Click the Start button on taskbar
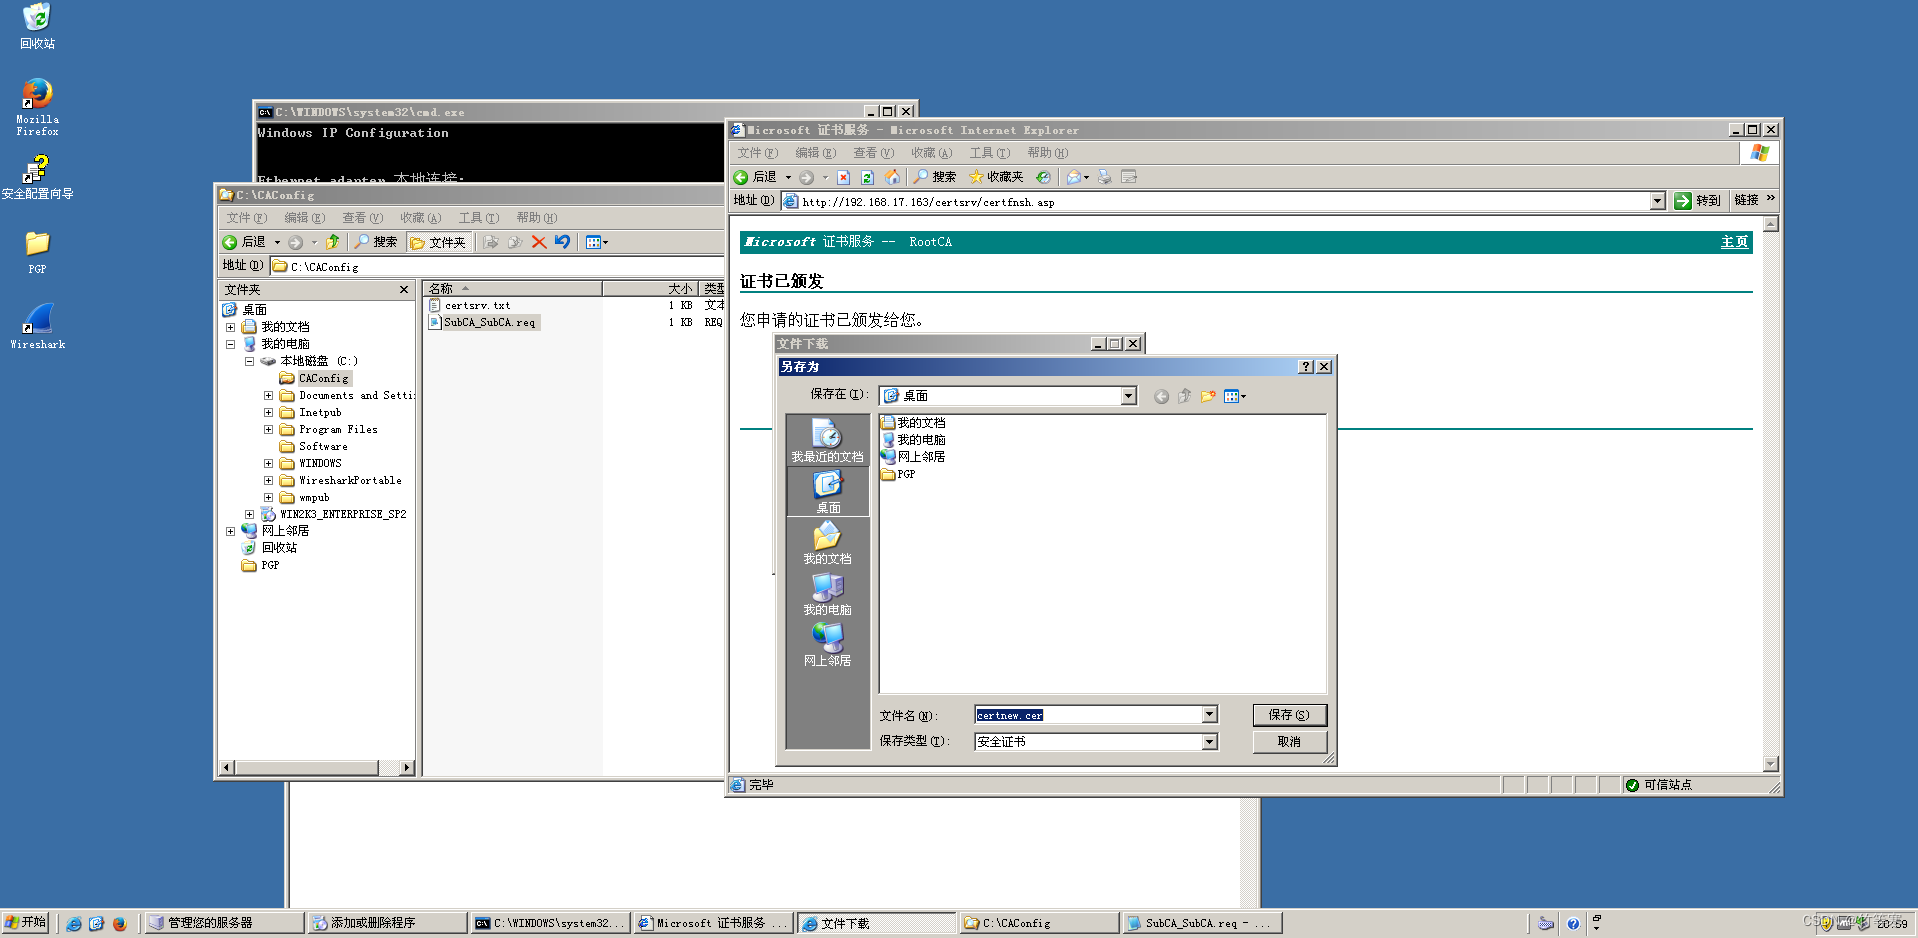 coord(25,923)
